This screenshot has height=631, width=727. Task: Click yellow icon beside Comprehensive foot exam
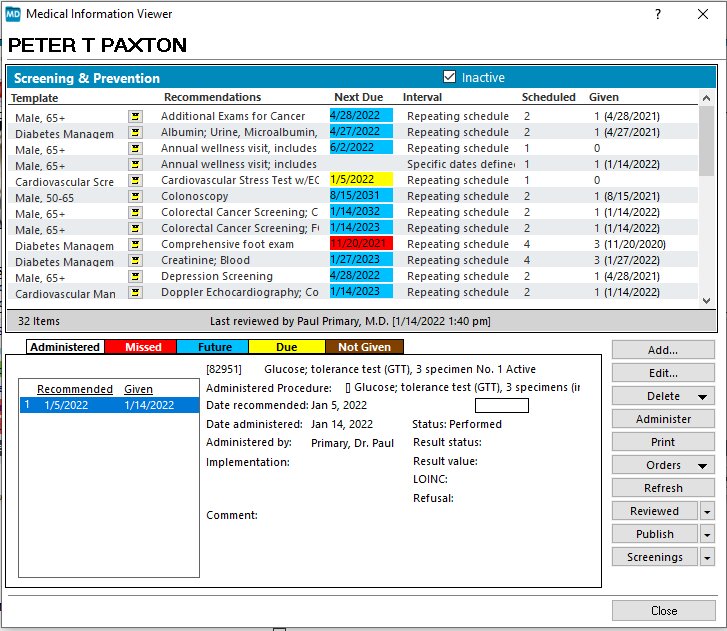pyautogui.click(x=135, y=244)
